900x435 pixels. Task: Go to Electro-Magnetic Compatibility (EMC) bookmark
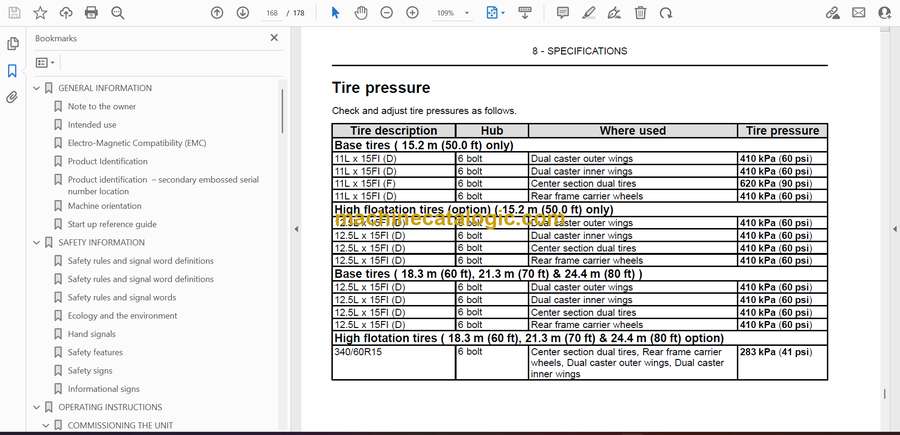(x=137, y=143)
